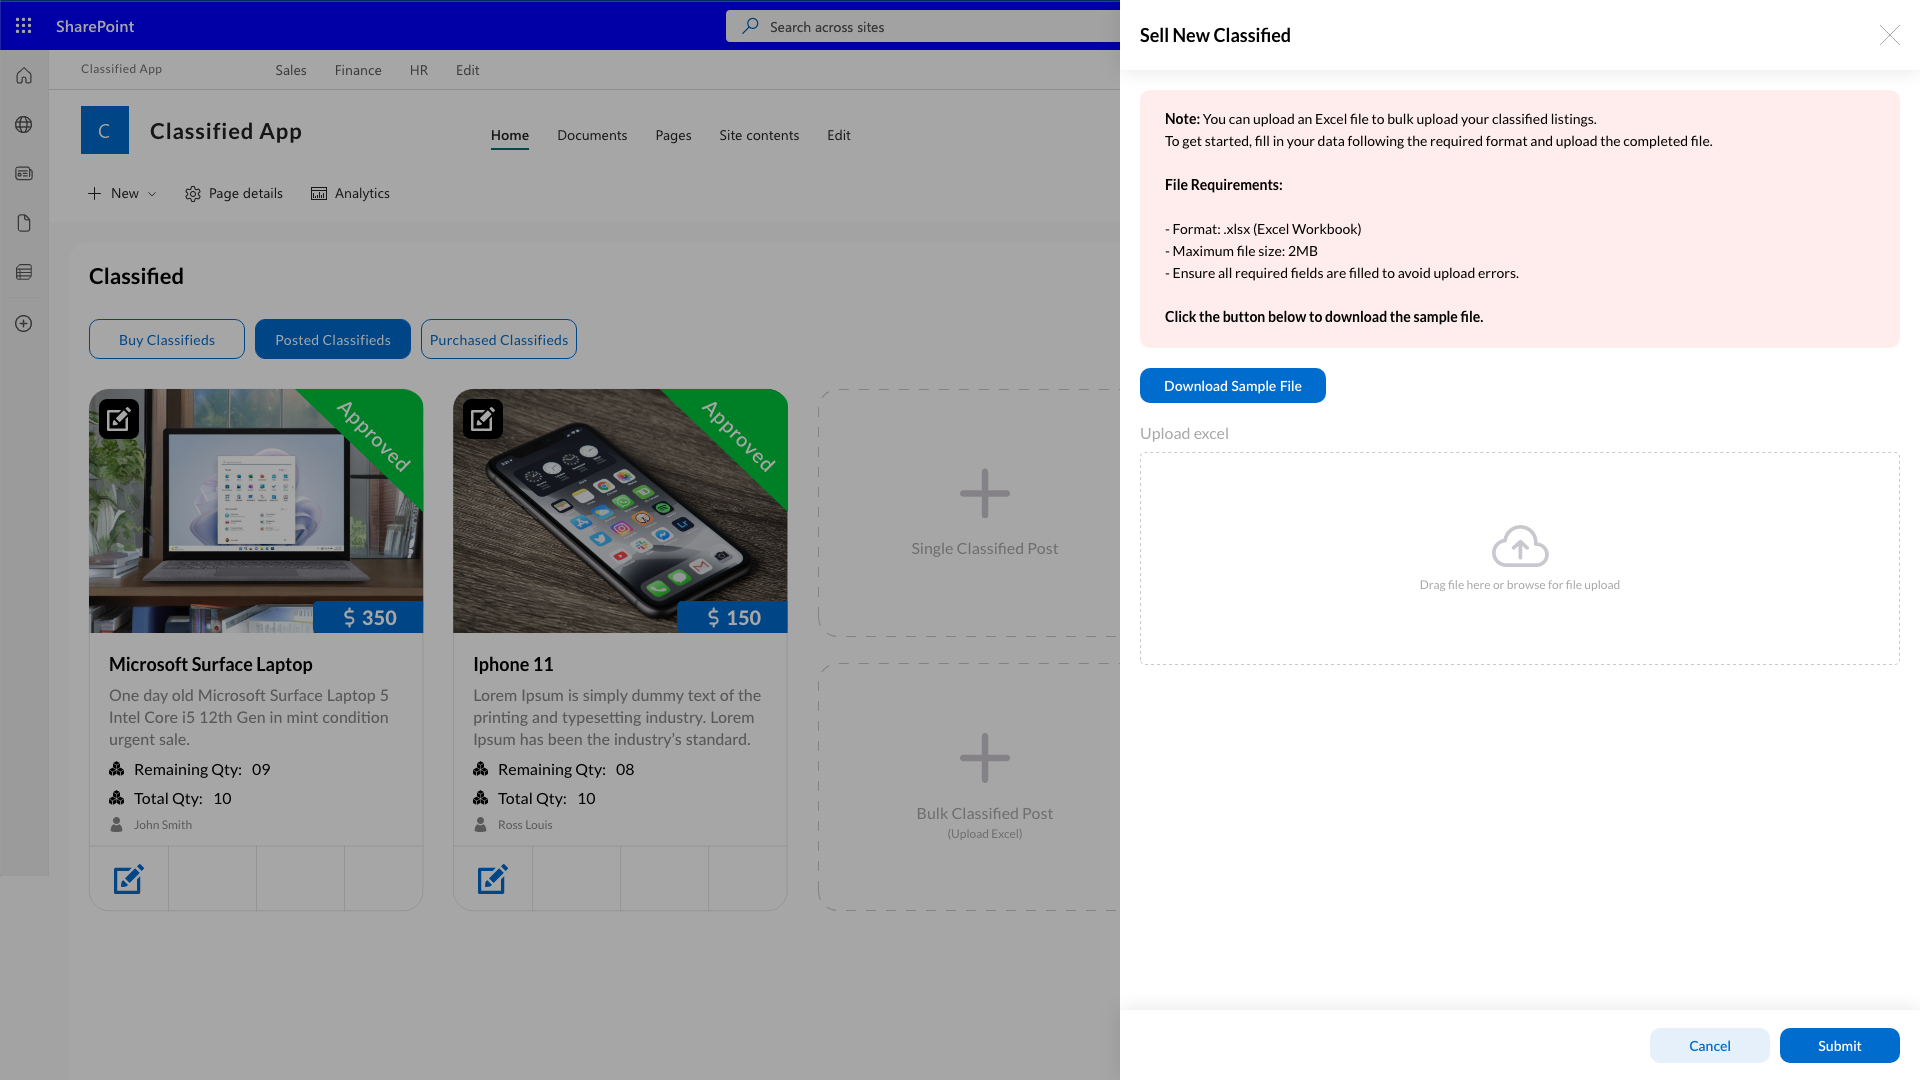Click the Microsoft Surface Laptop photo
This screenshot has height=1080, width=1920.
coord(256,510)
